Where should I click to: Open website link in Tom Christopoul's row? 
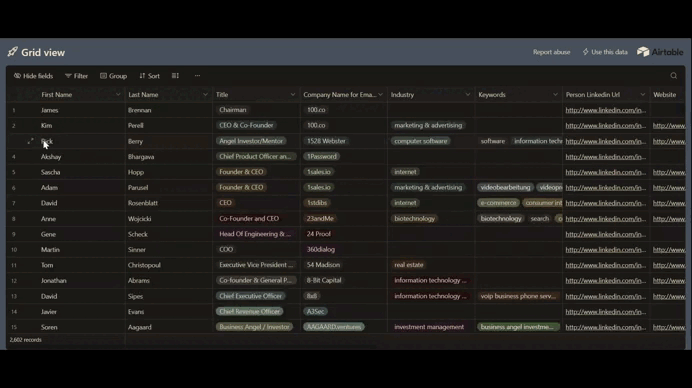669,265
